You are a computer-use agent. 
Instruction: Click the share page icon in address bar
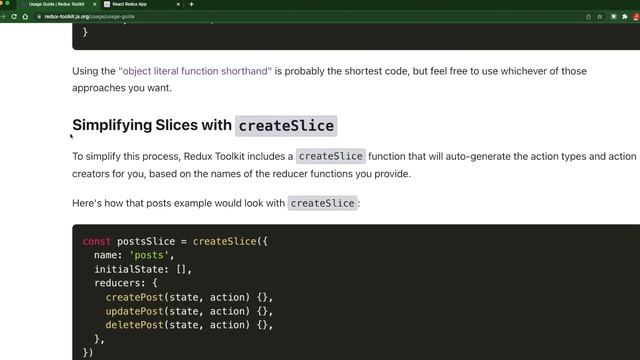coord(588,16)
